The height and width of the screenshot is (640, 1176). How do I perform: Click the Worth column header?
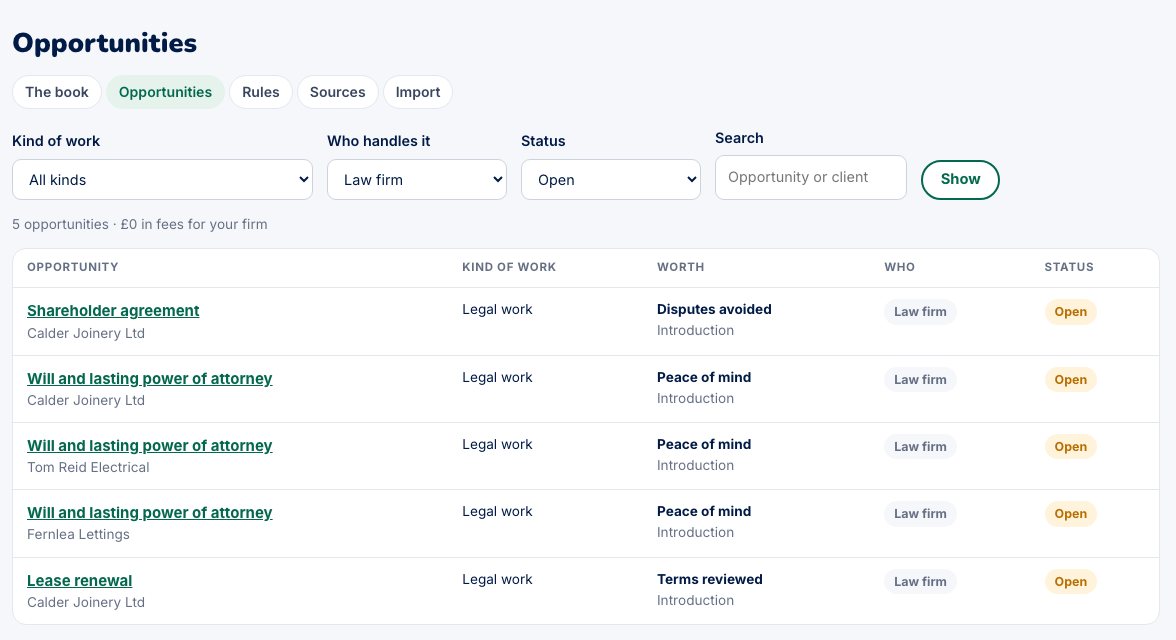(x=680, y=267)
